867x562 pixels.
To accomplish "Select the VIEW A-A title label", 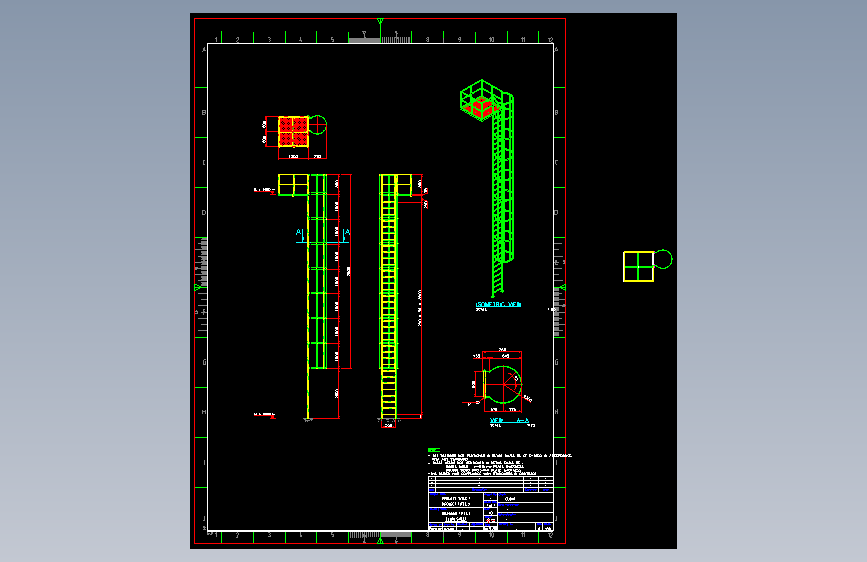I will 509,420.
